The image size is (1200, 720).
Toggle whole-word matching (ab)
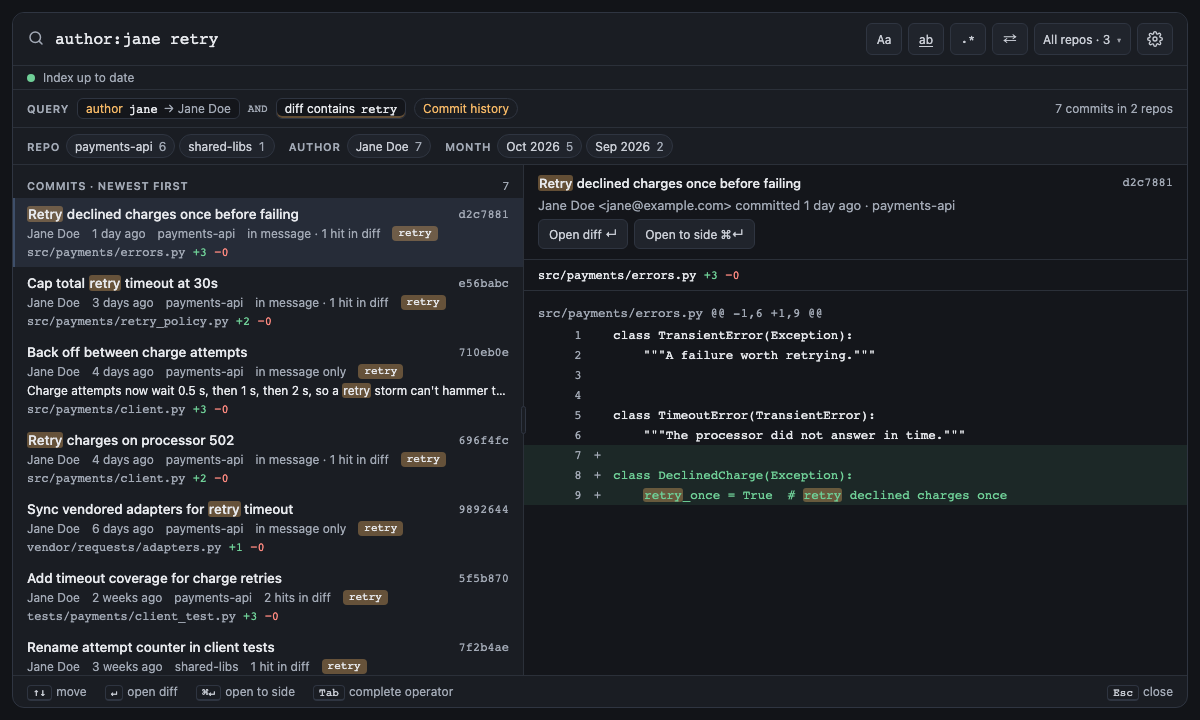pyautogui.click(x=926, y=39)
